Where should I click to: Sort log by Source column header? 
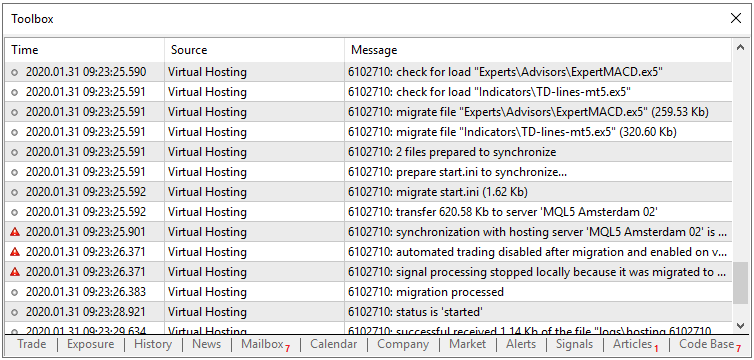pyautogui.click(x=254, y=50)
